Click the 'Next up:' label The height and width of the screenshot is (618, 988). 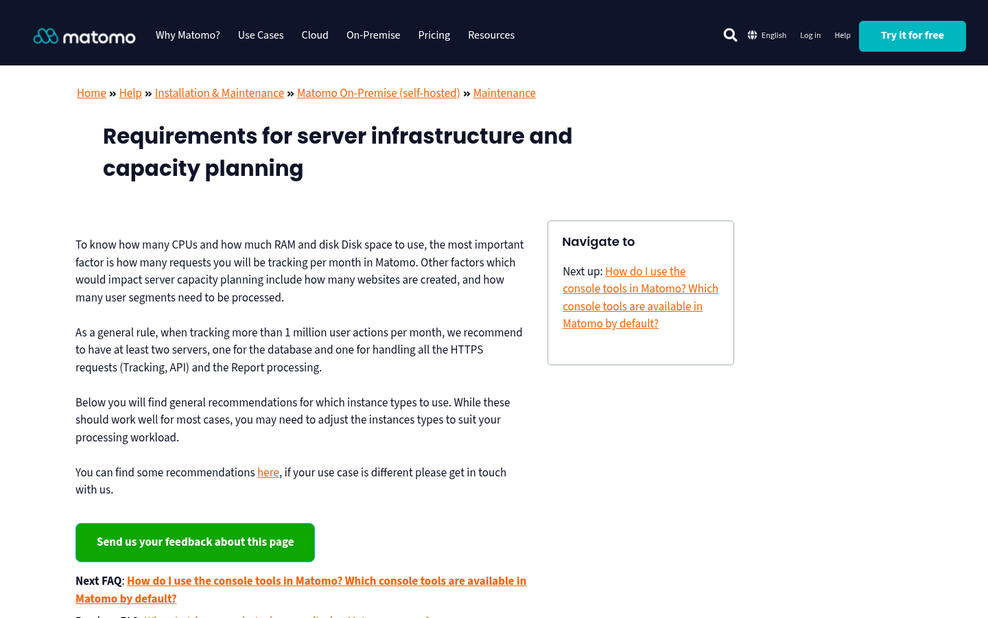point(582,272)
